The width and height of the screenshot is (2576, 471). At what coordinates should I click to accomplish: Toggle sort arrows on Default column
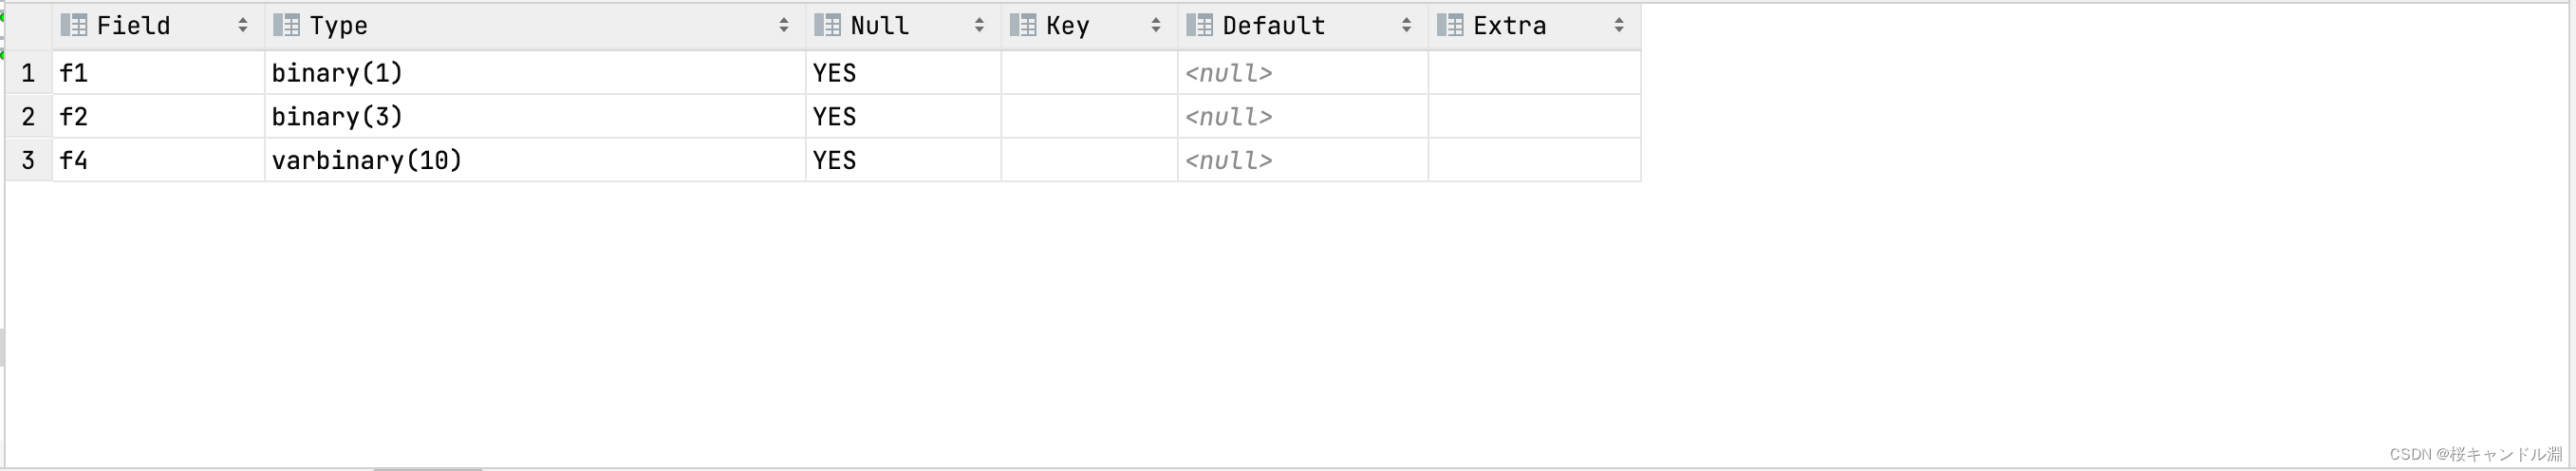coord(1407,26)
